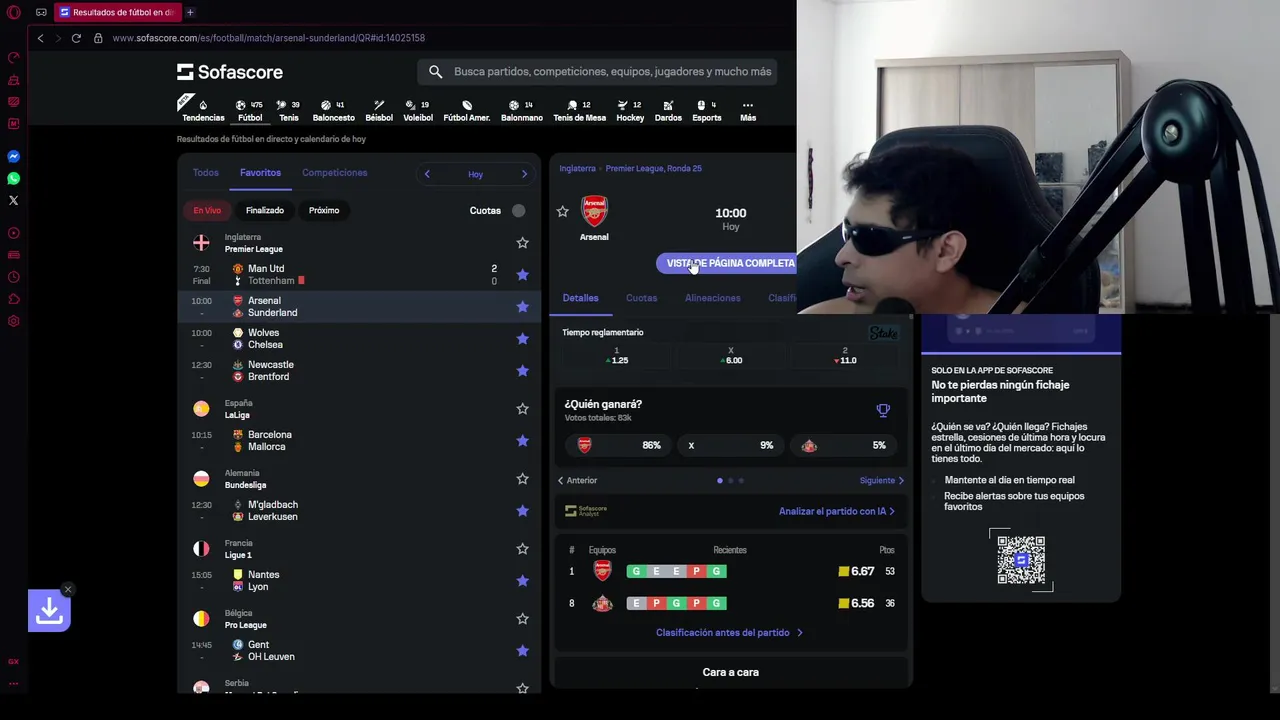
Task: Open a new browser tab
Action: tap(190, 12)
